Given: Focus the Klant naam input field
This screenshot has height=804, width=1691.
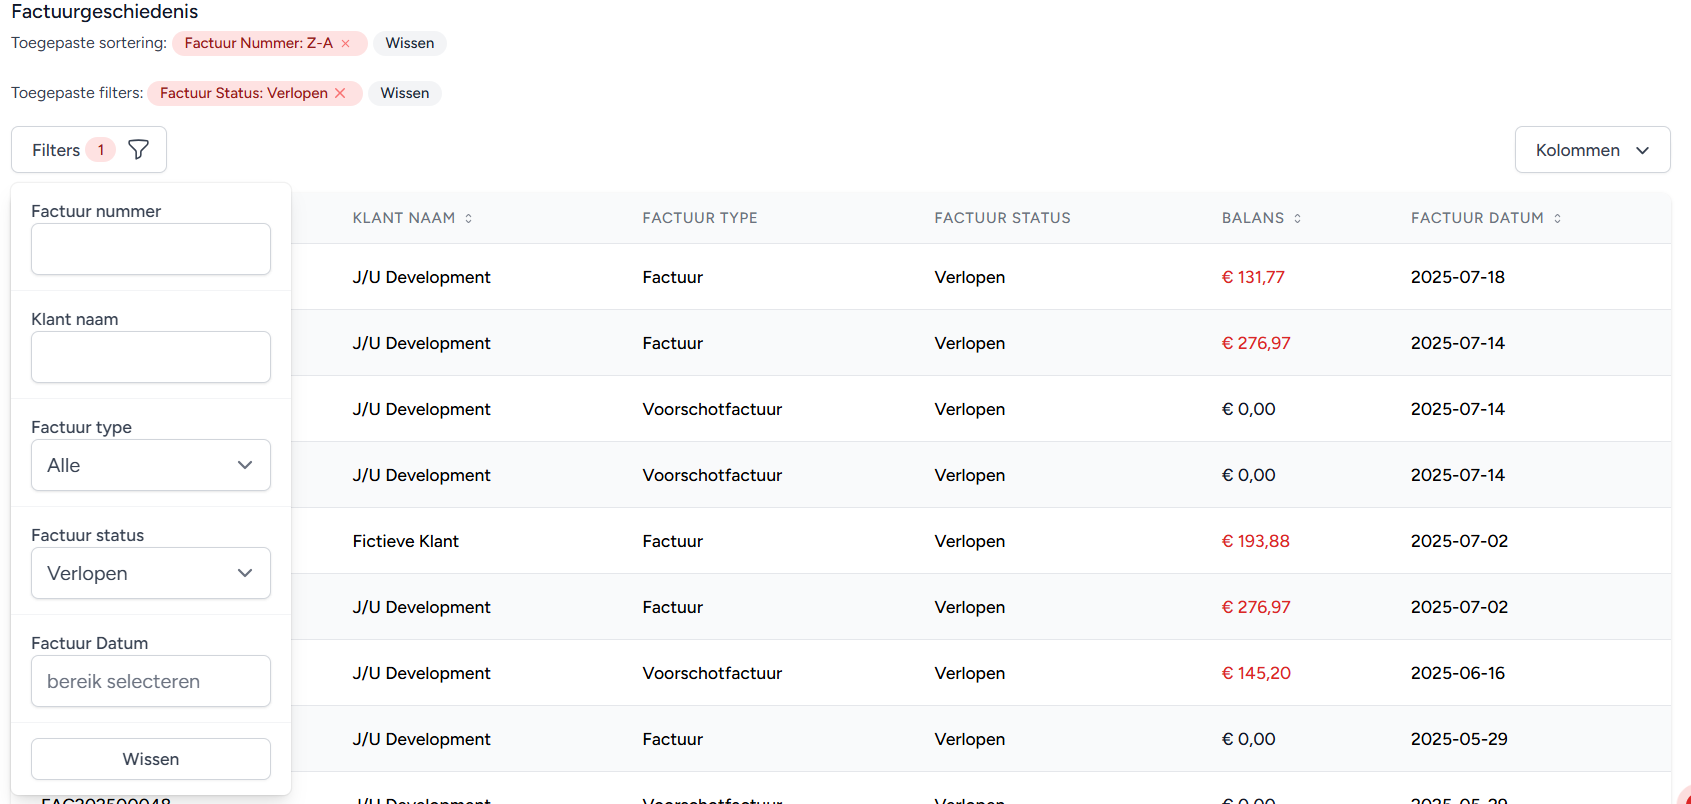Looking at the screenshot, I should (151, 357).
